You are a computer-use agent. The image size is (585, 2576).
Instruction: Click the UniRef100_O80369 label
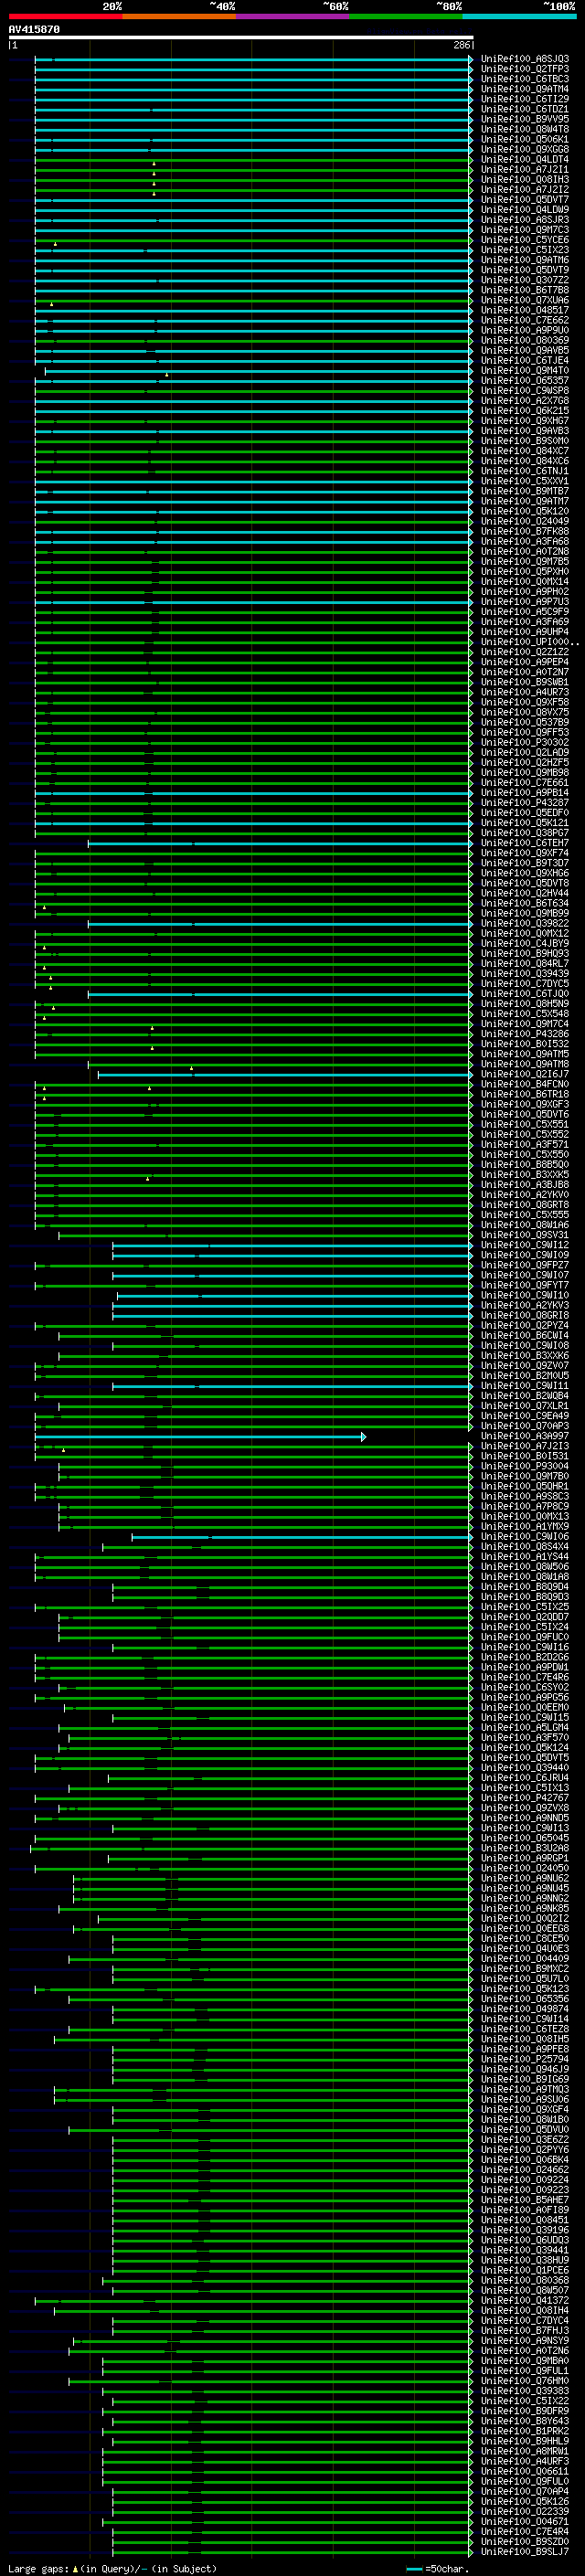point(525,341)
